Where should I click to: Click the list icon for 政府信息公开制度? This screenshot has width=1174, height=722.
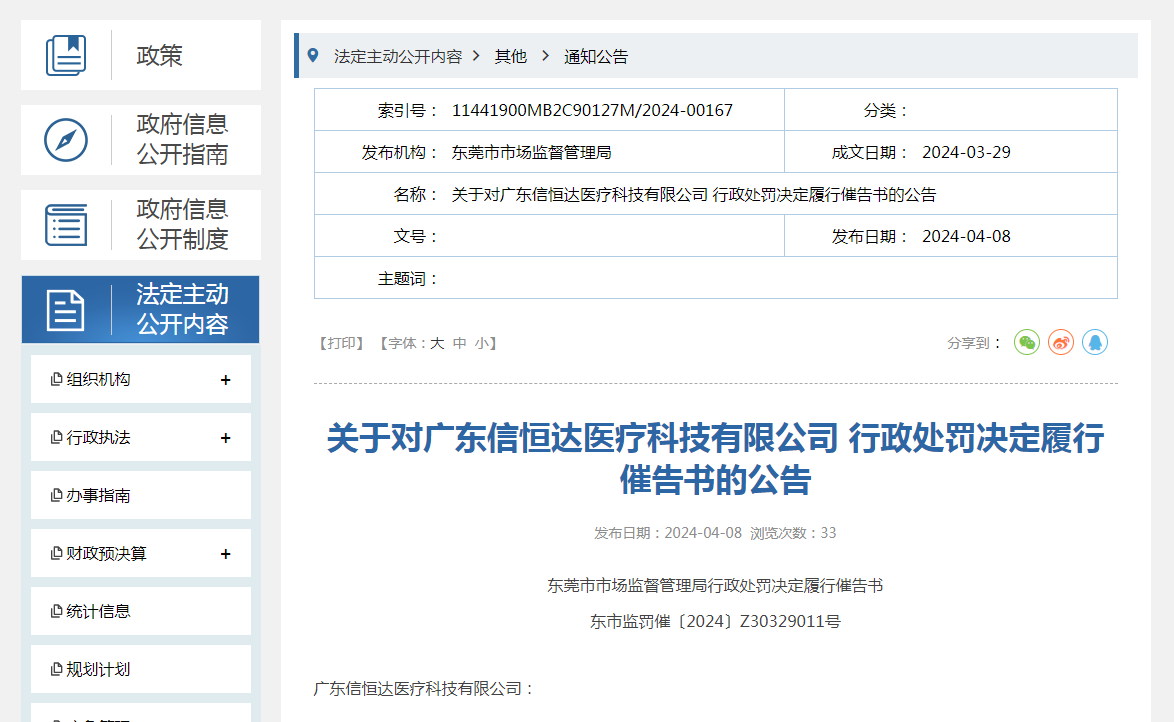[66, 225]
